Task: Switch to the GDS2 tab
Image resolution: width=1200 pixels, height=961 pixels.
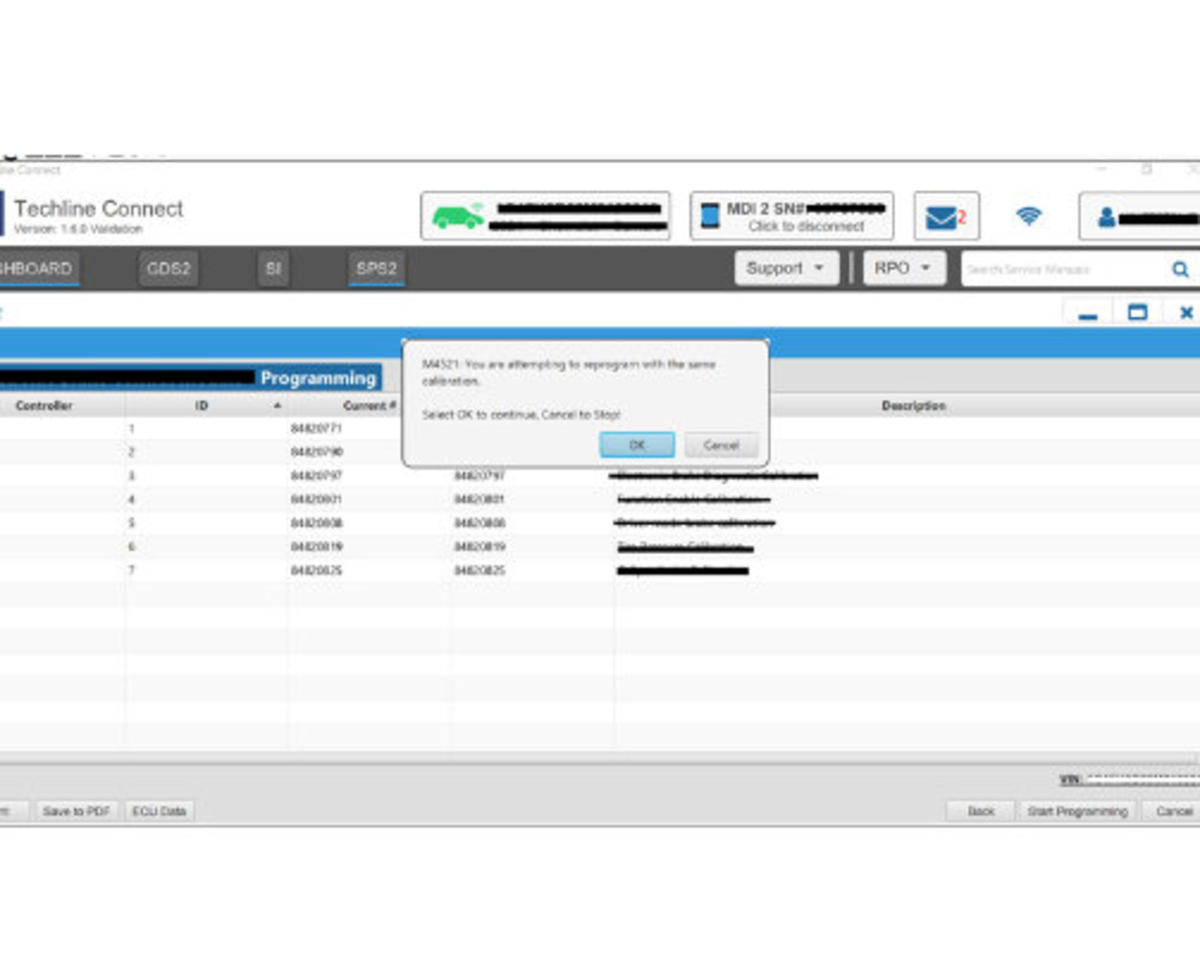Action: [168, 269]
